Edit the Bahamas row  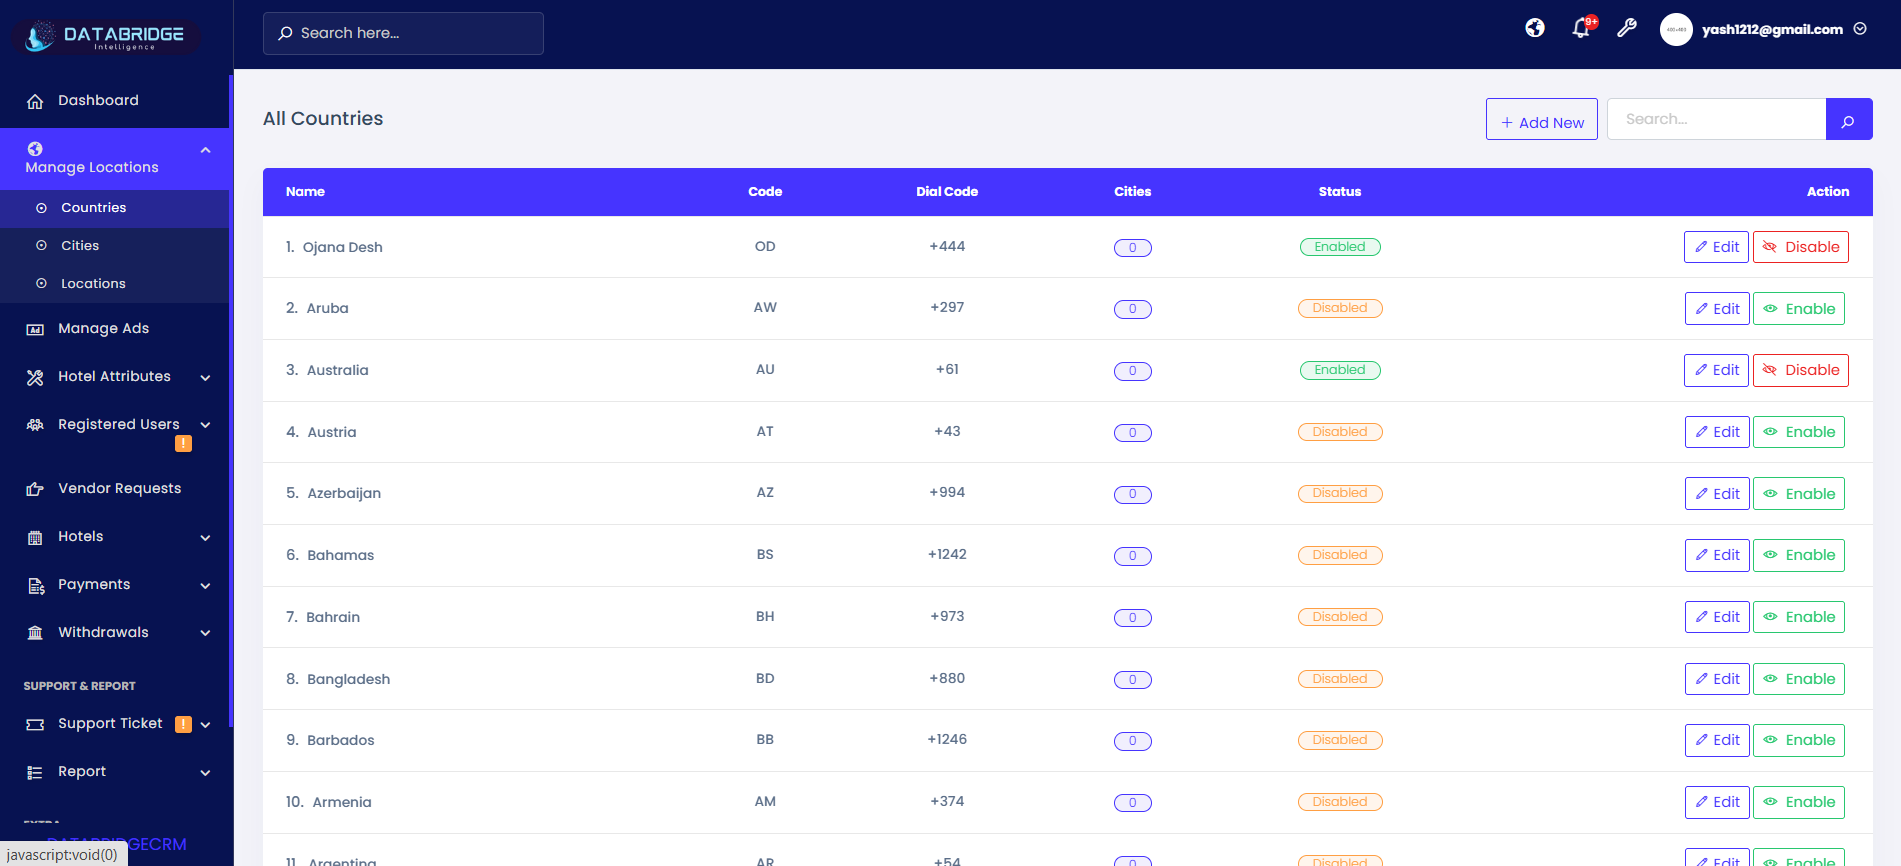[1717, 555]
